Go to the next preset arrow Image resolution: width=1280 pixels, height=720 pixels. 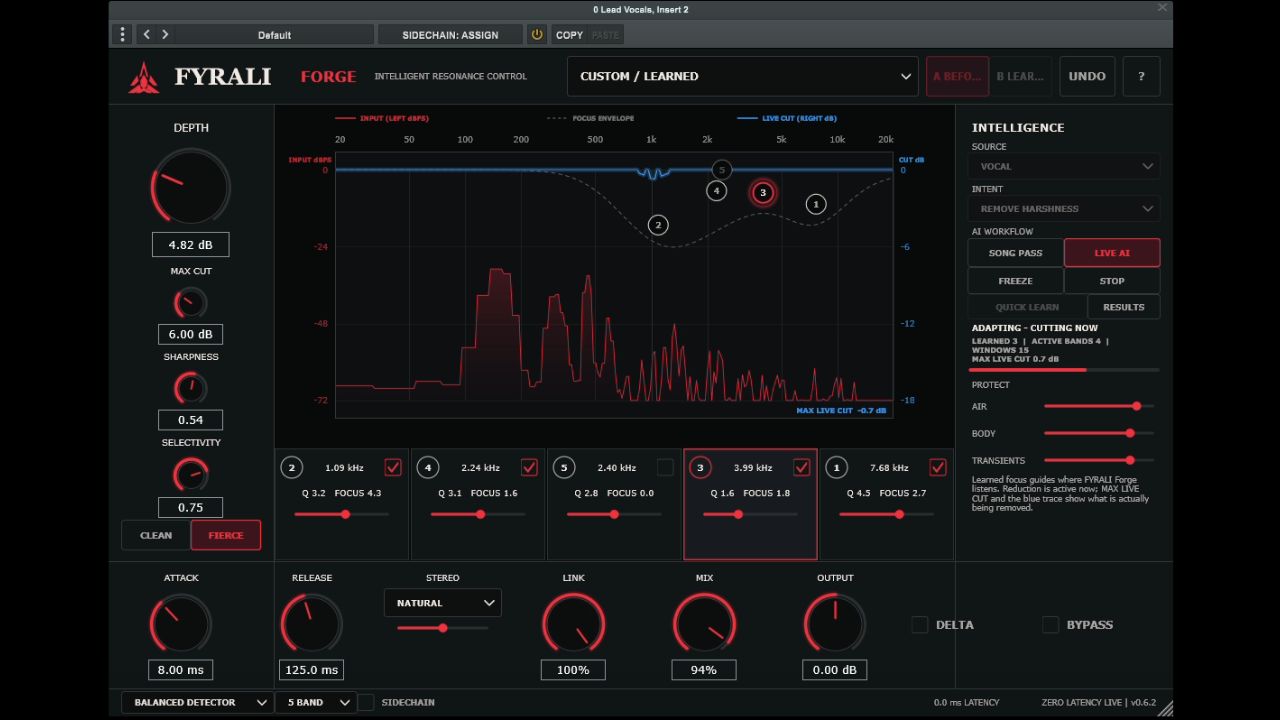point(165,35)
